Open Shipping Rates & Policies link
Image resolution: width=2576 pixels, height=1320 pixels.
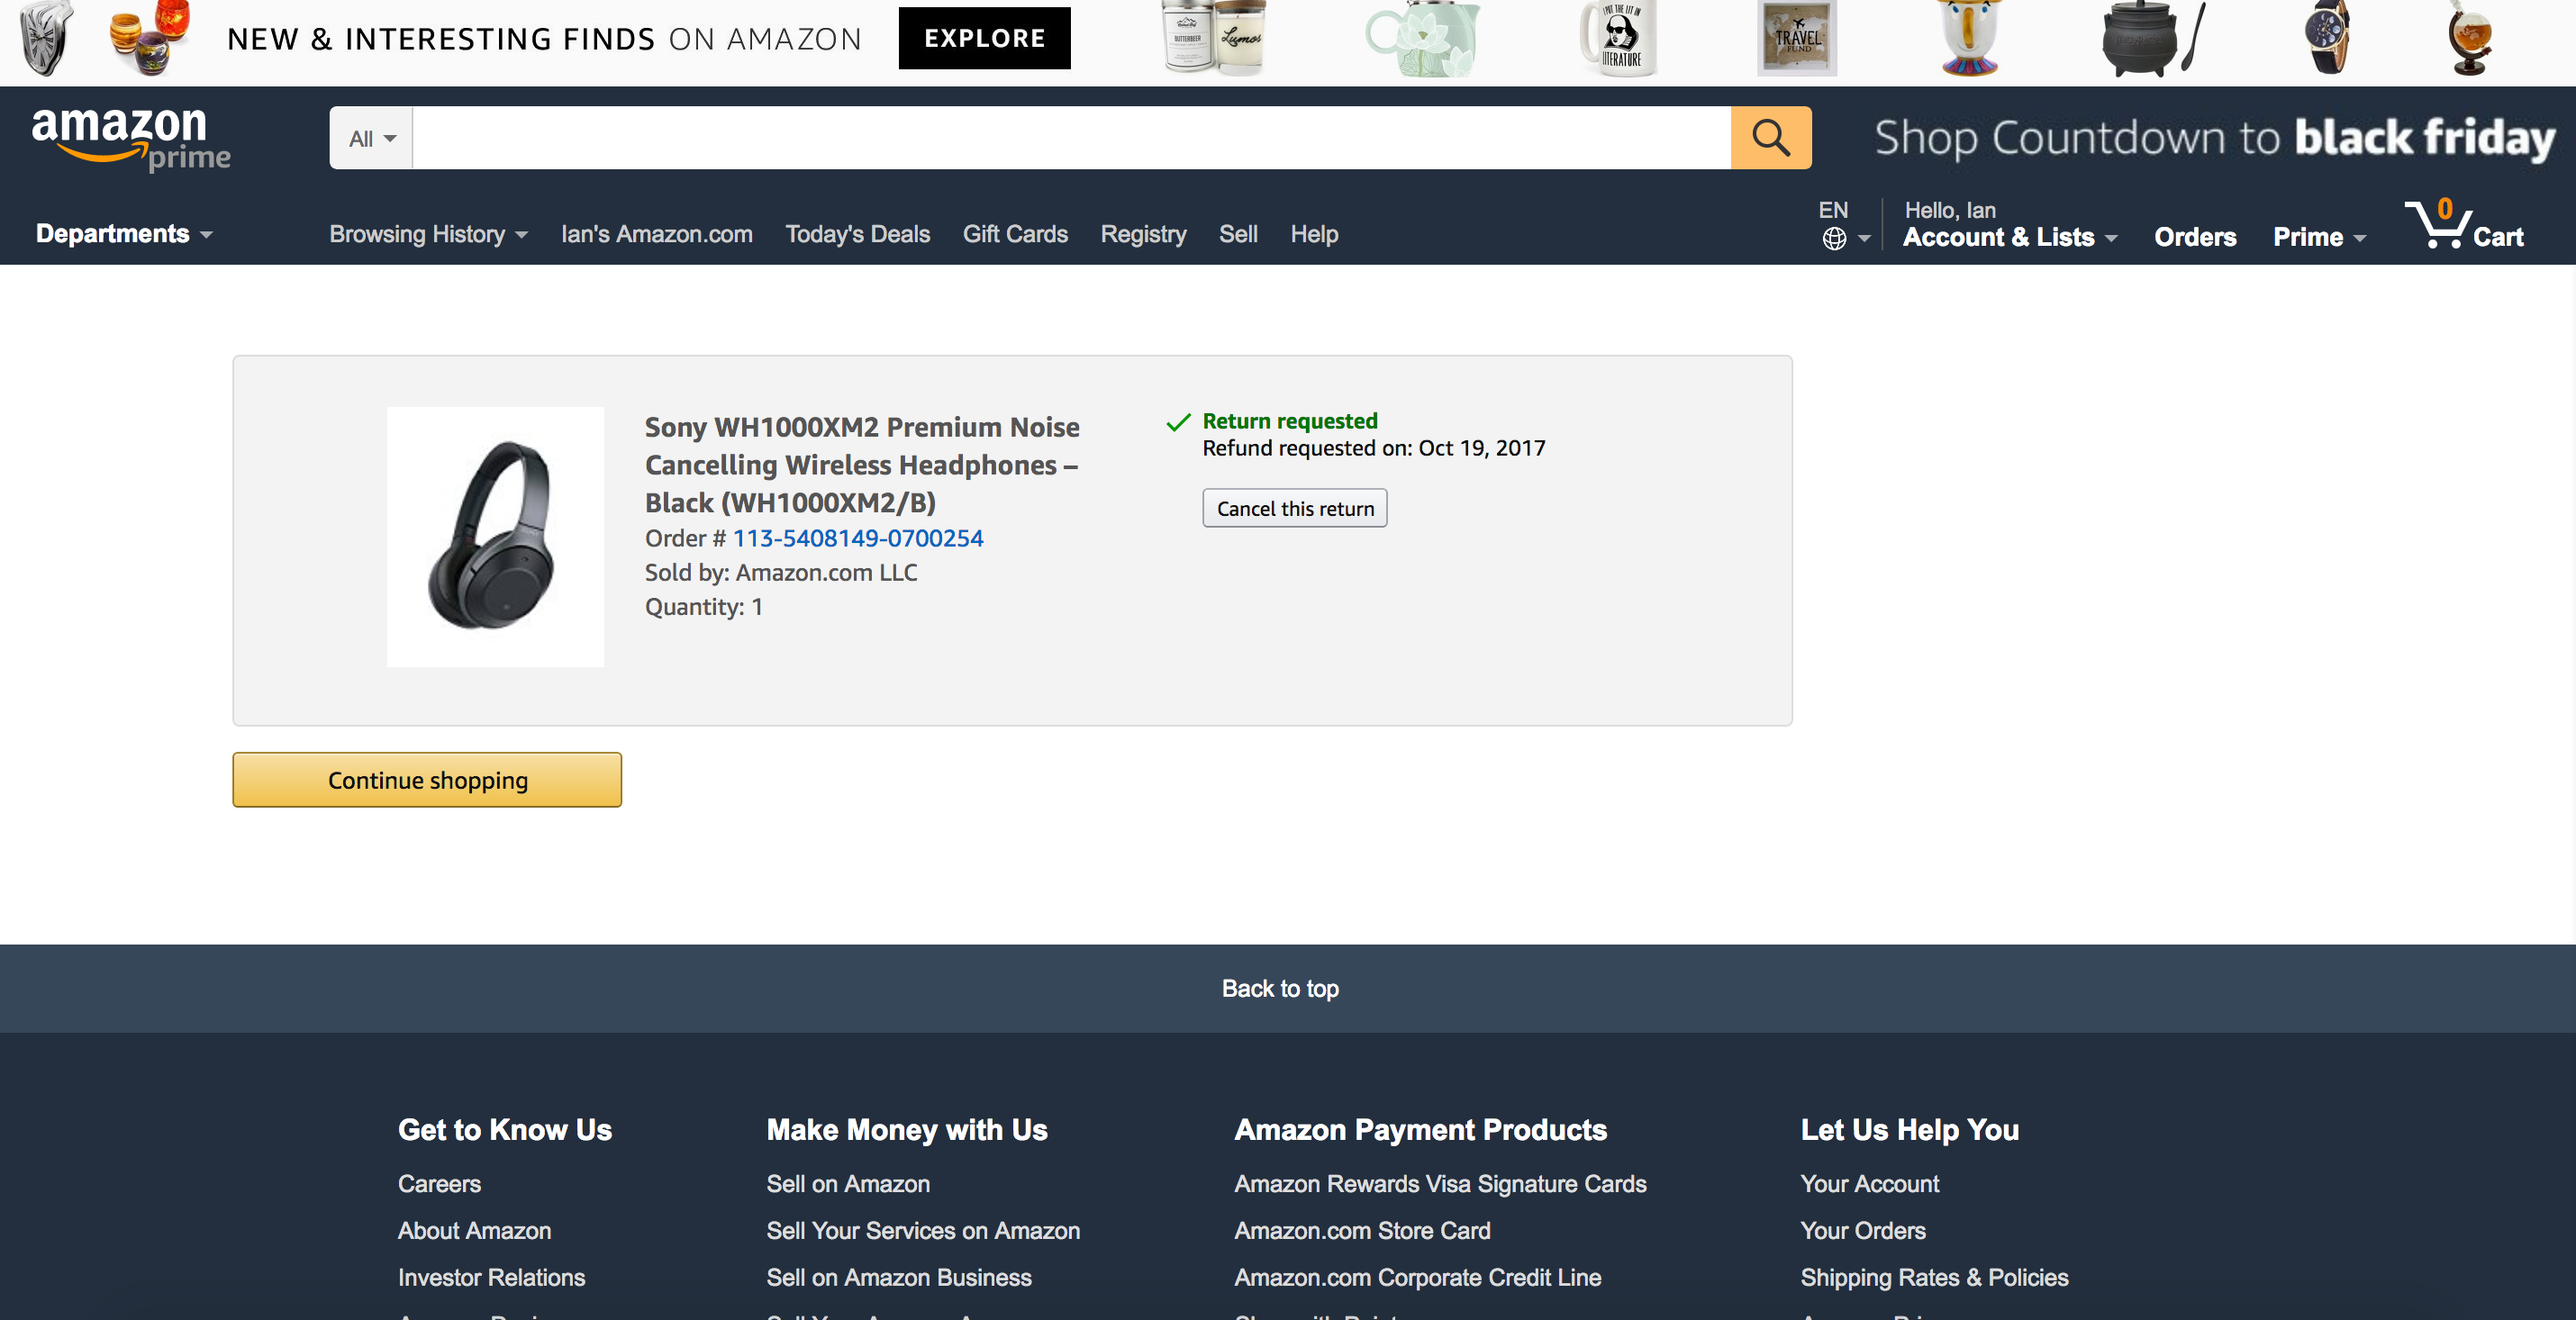coord(1934,1278)
